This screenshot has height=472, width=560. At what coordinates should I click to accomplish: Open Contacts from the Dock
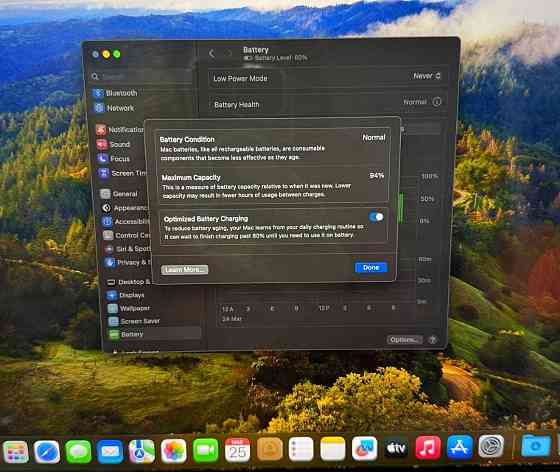click(x=270, y=449)
